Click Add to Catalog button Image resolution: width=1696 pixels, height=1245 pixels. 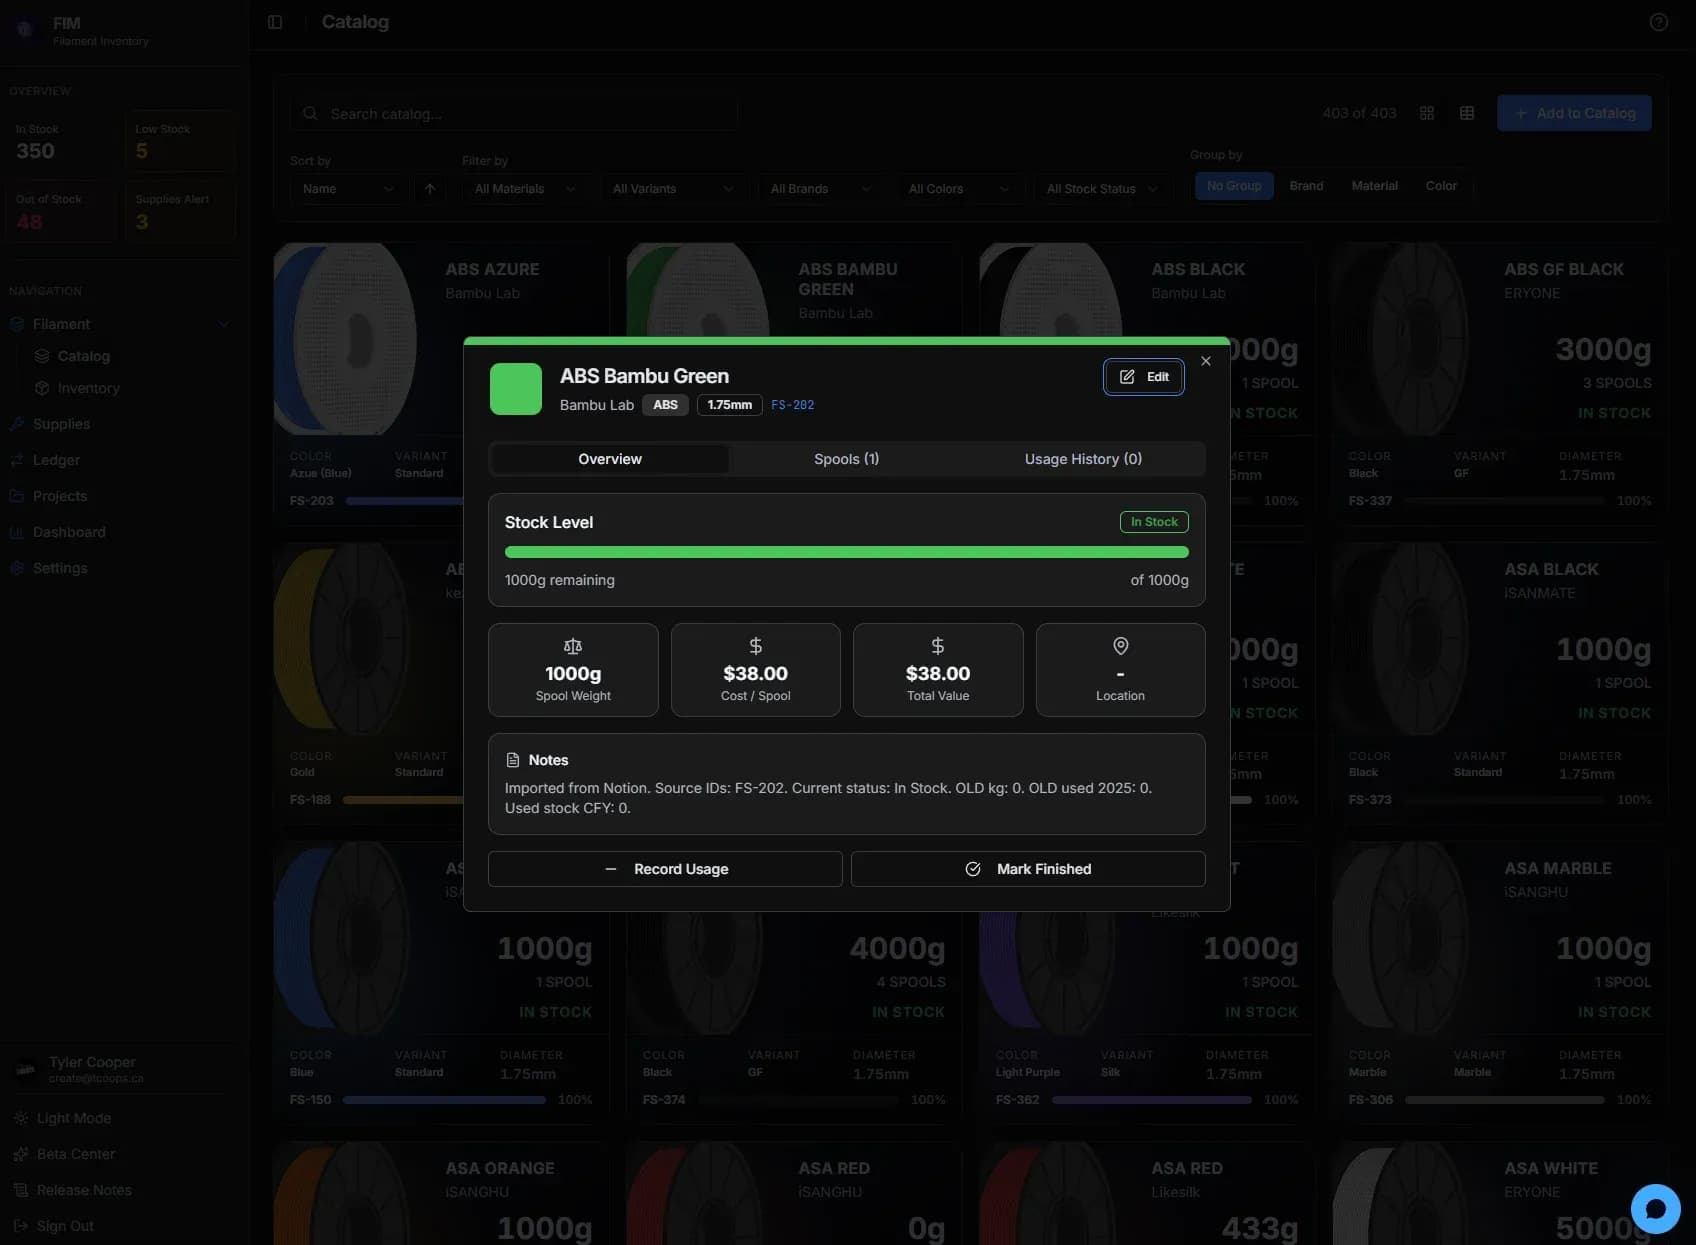tap(1574, 113)
